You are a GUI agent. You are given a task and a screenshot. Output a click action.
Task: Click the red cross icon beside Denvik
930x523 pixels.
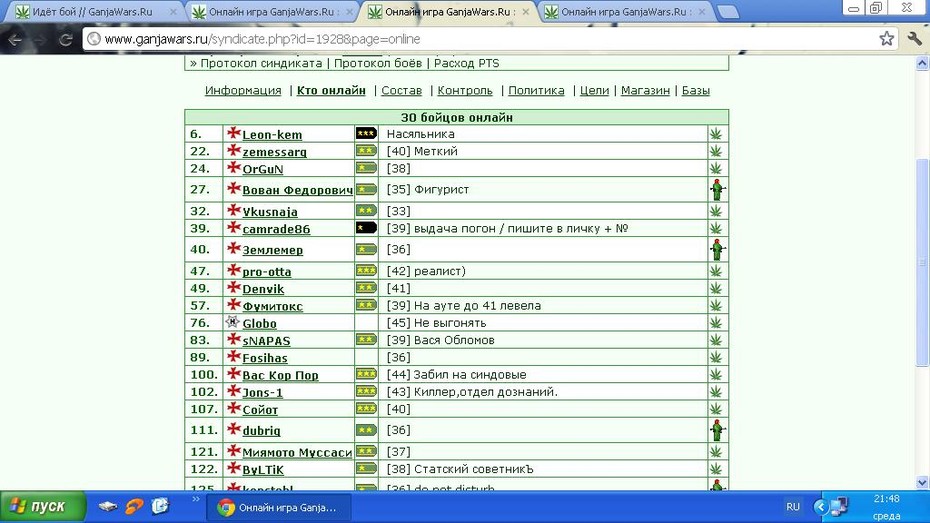click(234, 288)
